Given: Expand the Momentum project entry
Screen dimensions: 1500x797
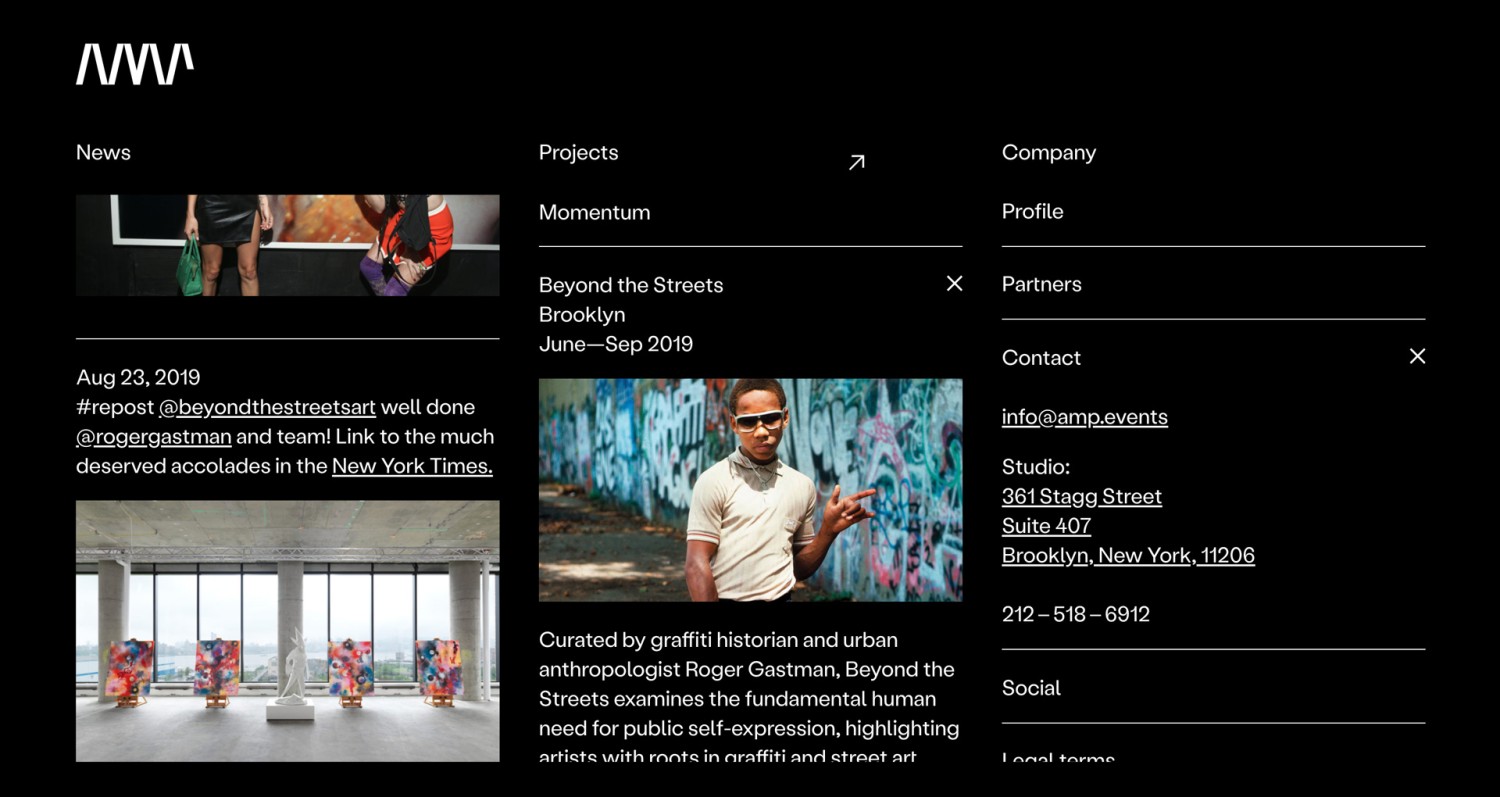Looking at the screenshot, I should [x=595, y=212].
